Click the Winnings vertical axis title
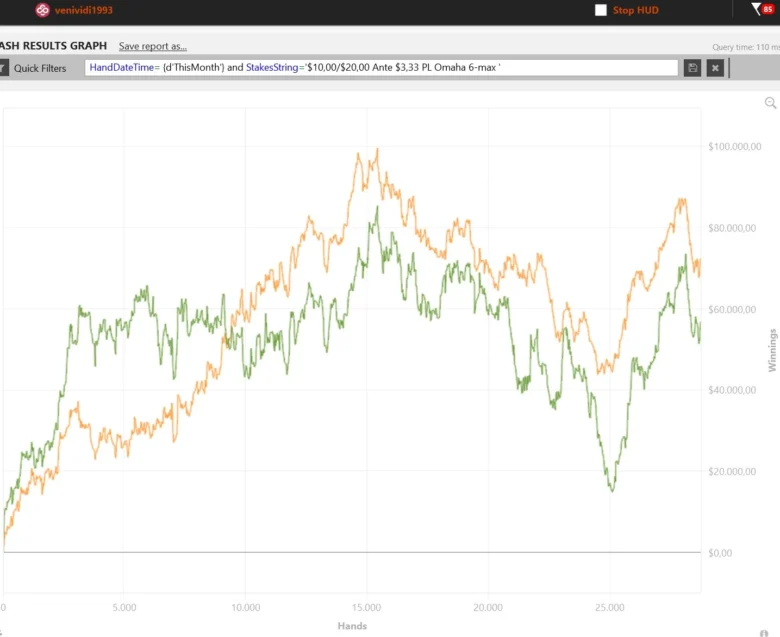The image size is (780, 637). tap(772, 350)
